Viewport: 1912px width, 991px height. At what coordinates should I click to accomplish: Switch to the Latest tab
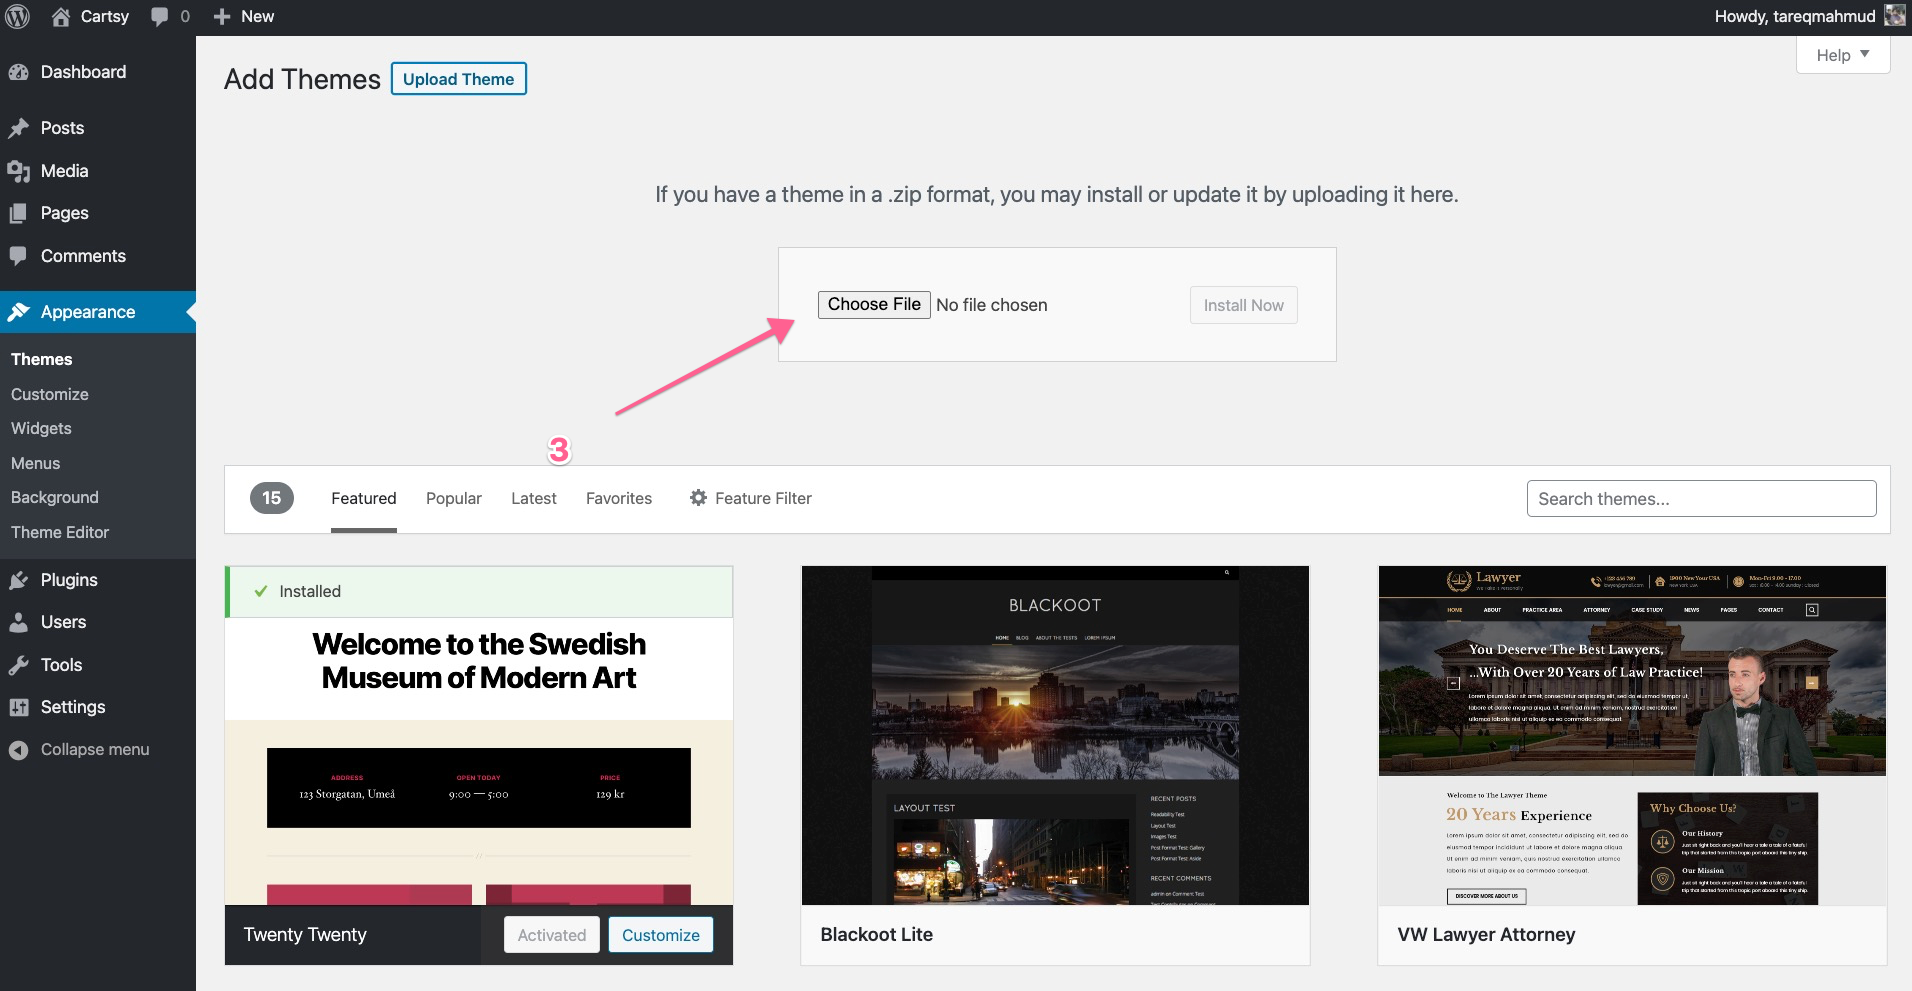[534, 498]
